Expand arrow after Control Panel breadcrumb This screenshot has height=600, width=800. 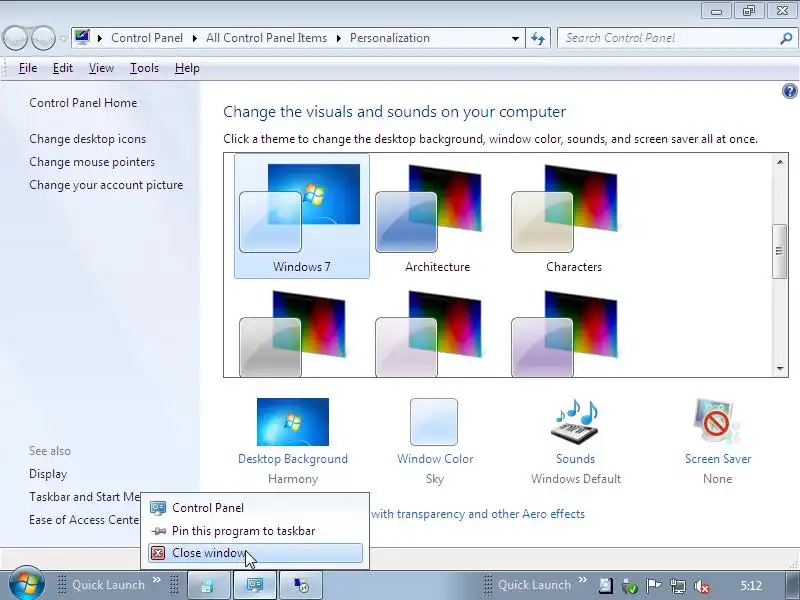(195, 38)
